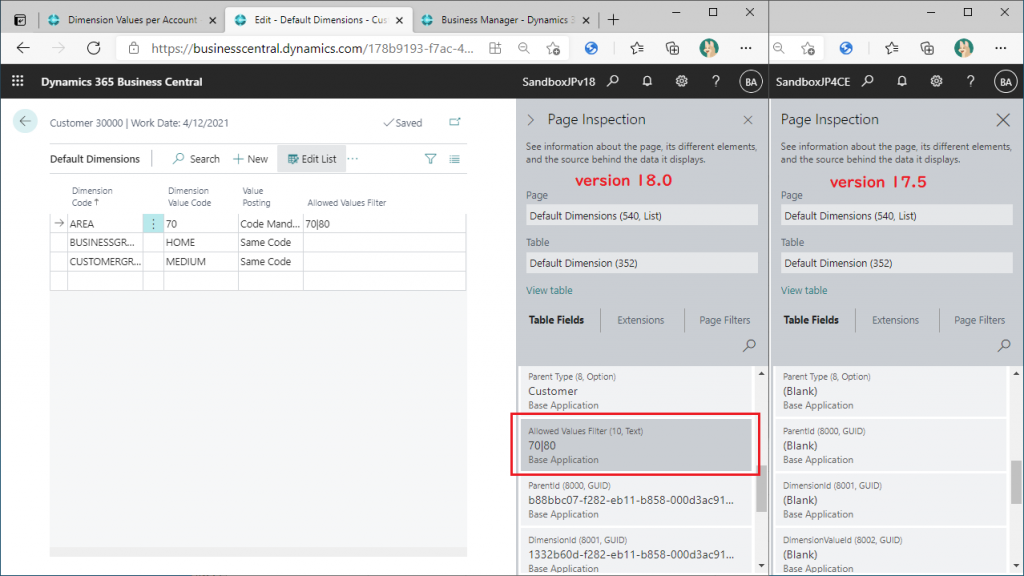The width and height of the screenshot is (1024, 576).
Task: Click the split screen icon in address bar
Action: click(495, 48)
